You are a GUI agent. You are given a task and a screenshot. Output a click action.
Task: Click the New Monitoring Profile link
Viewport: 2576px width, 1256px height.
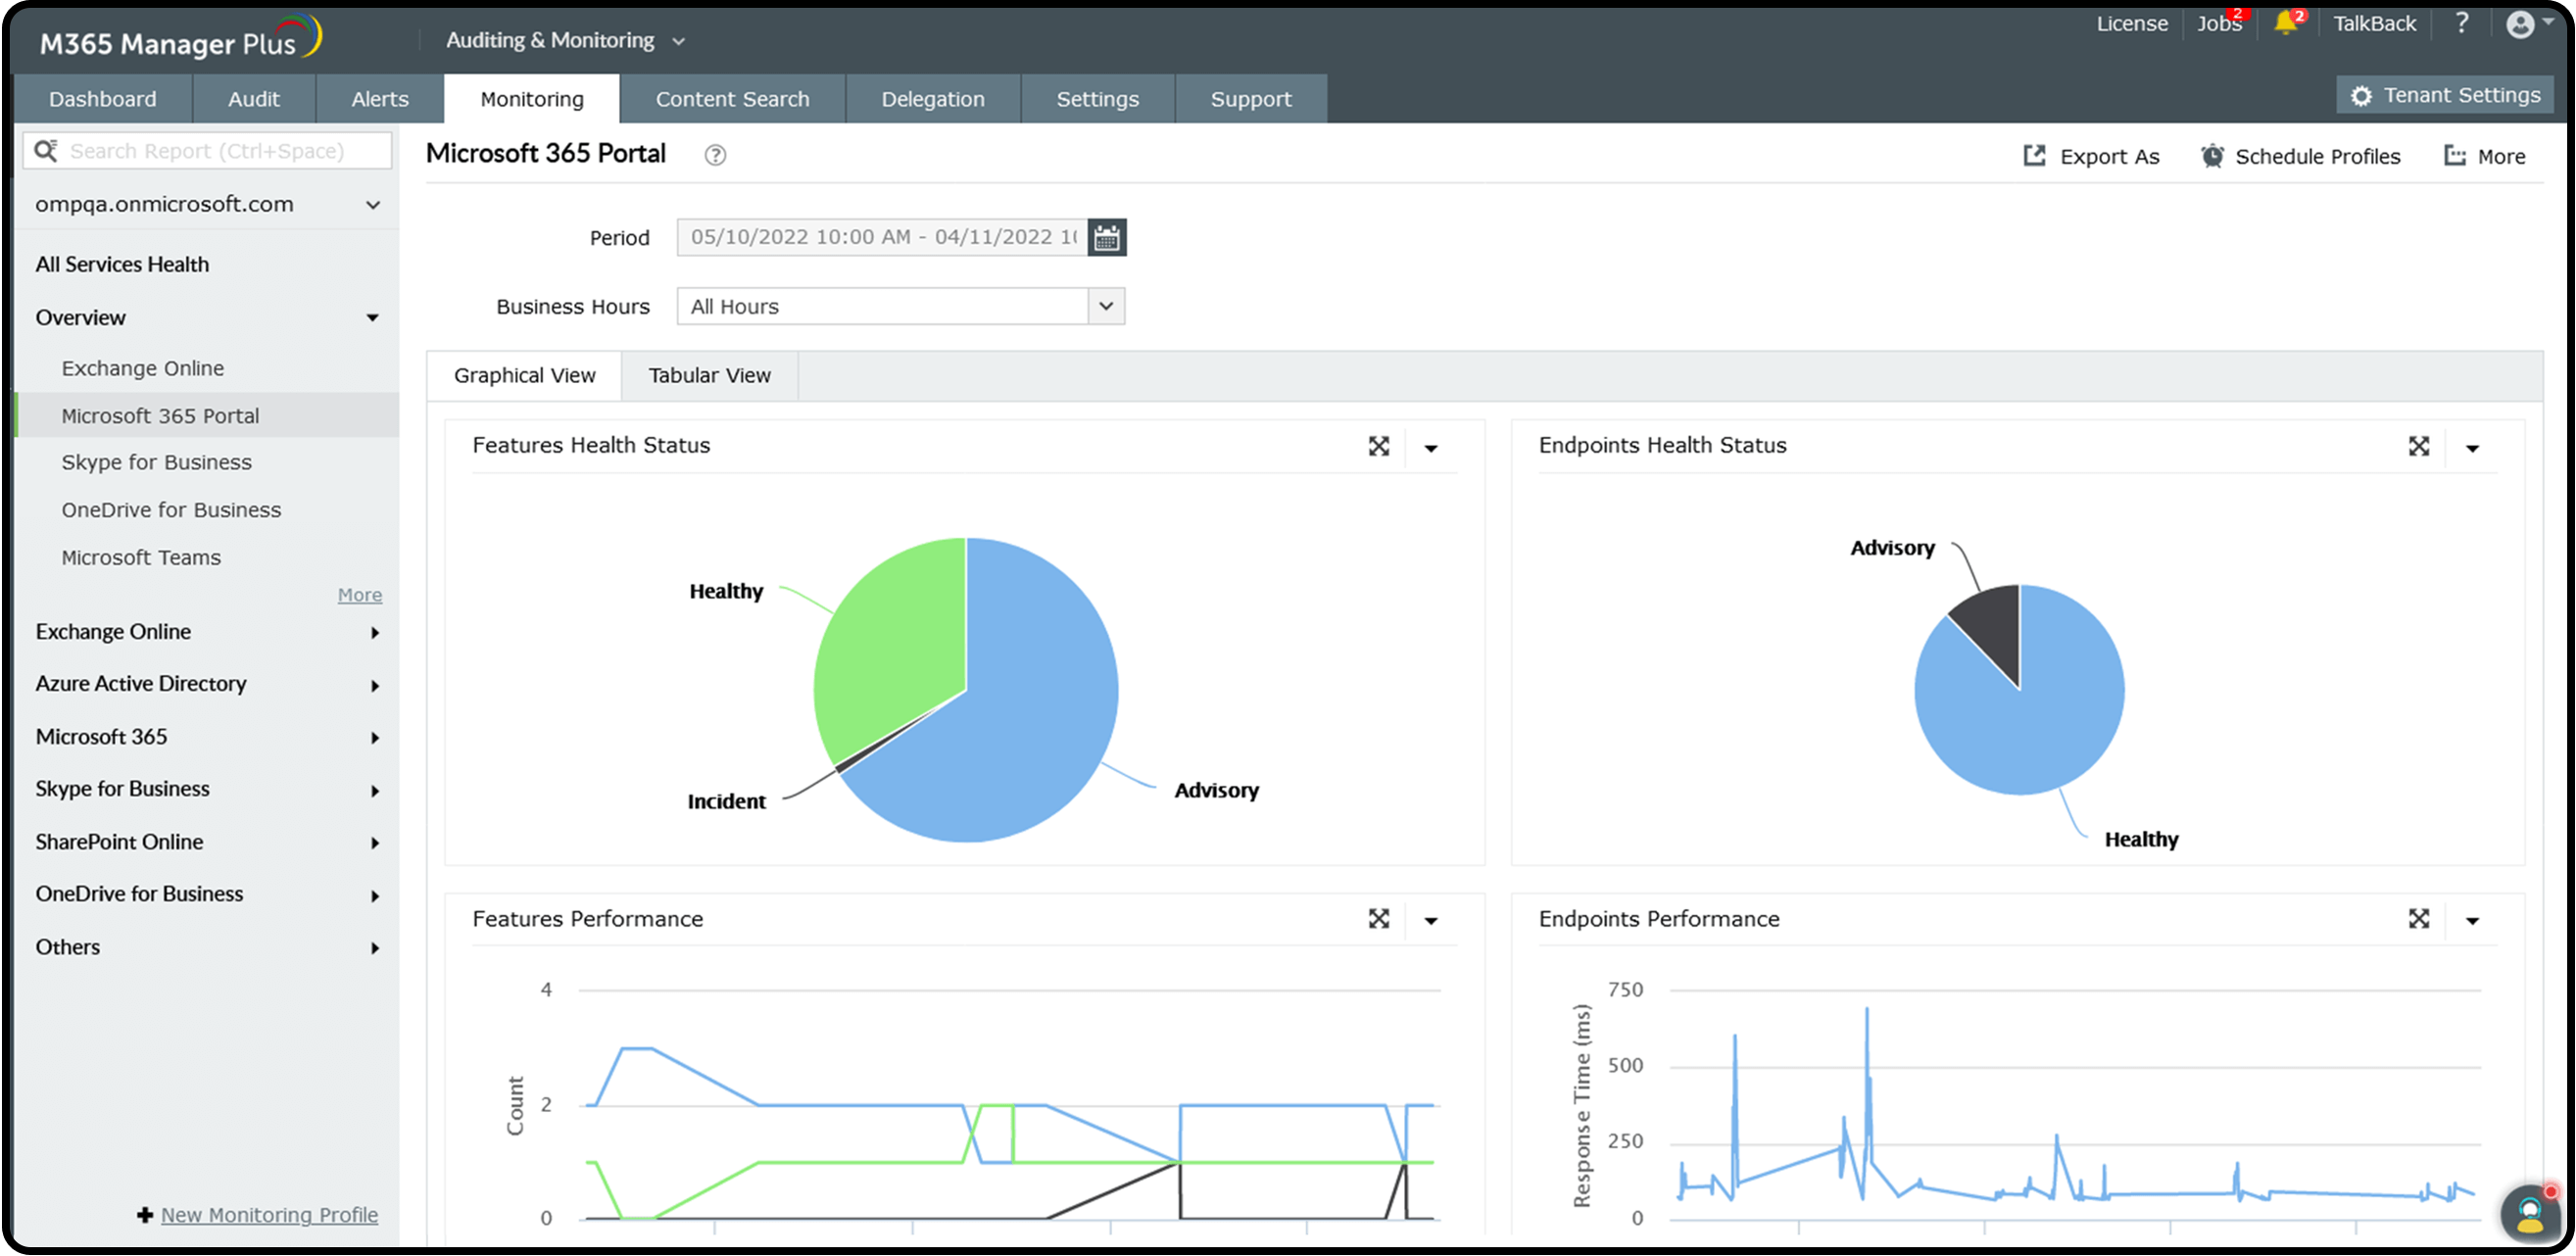tap(268, 1215)
